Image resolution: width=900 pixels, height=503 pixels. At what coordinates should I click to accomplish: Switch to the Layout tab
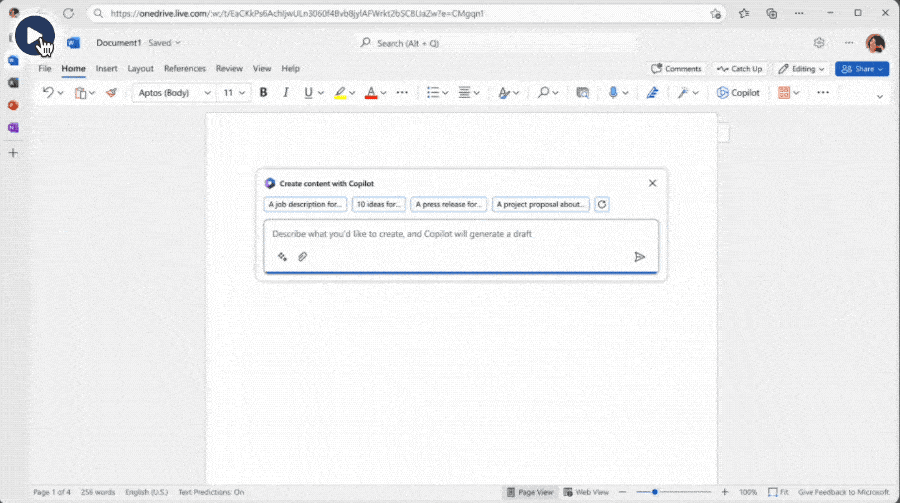point(140,69)
